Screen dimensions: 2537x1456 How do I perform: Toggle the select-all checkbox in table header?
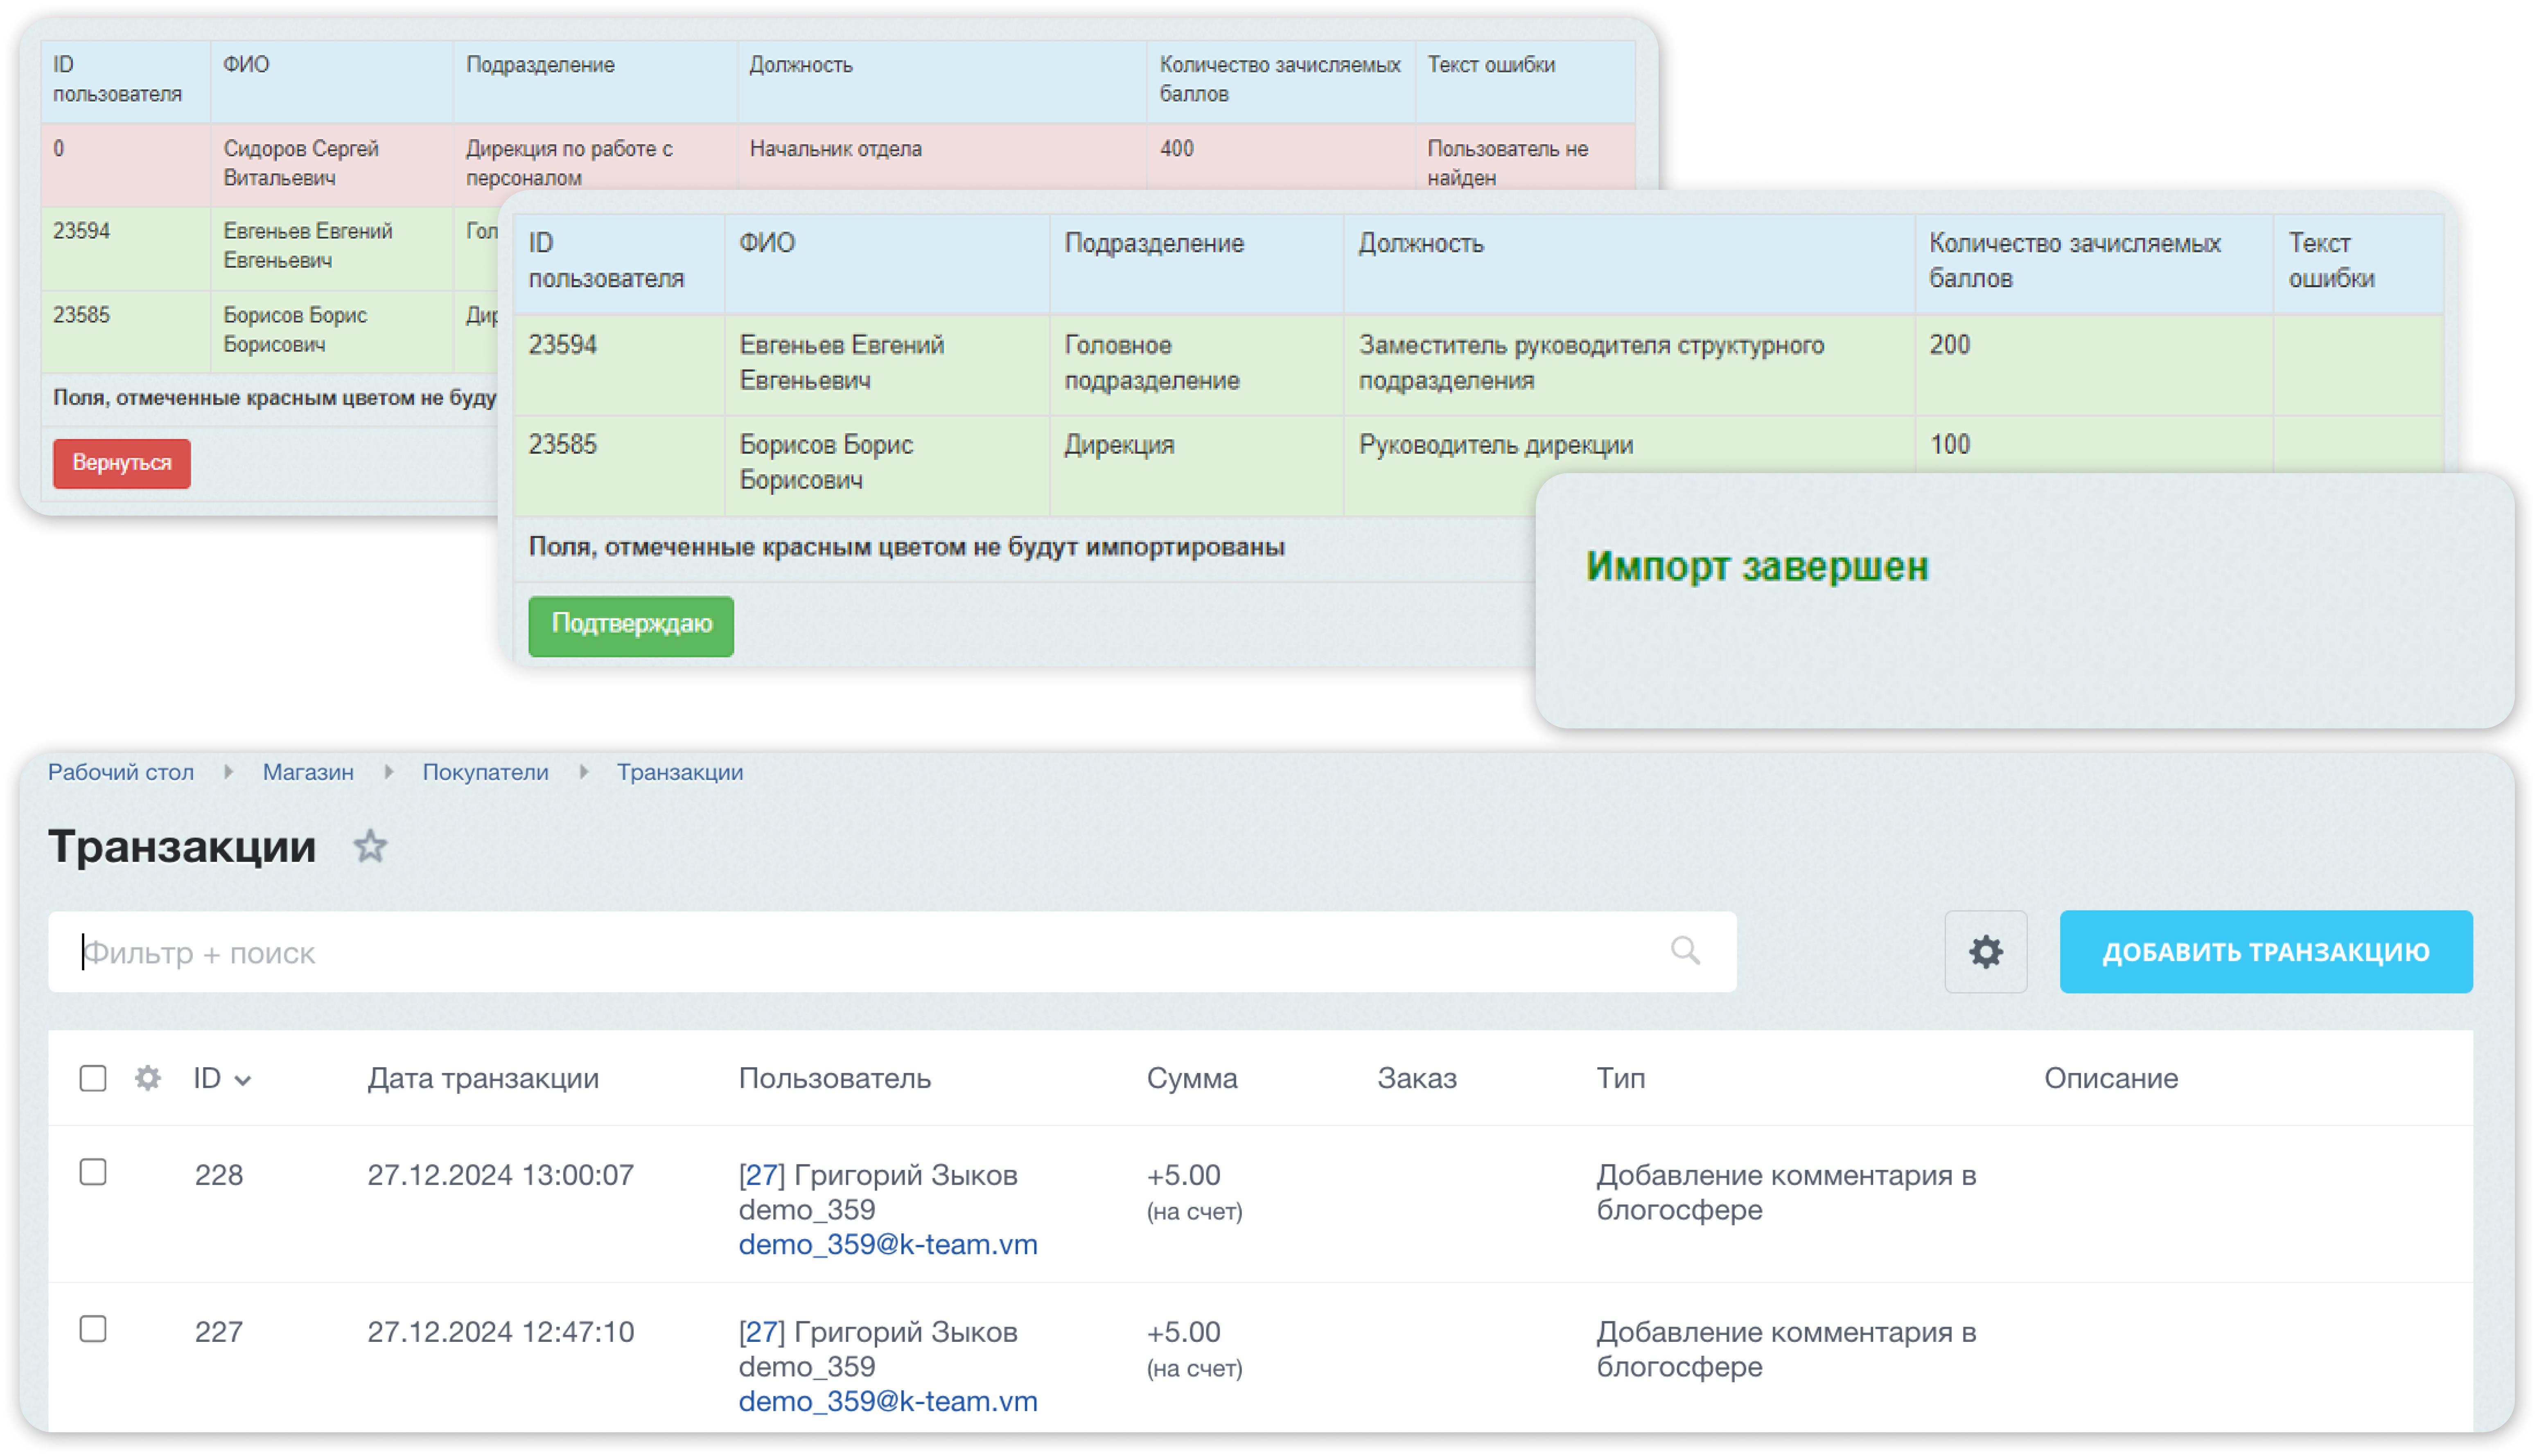tap(93, 1078)
